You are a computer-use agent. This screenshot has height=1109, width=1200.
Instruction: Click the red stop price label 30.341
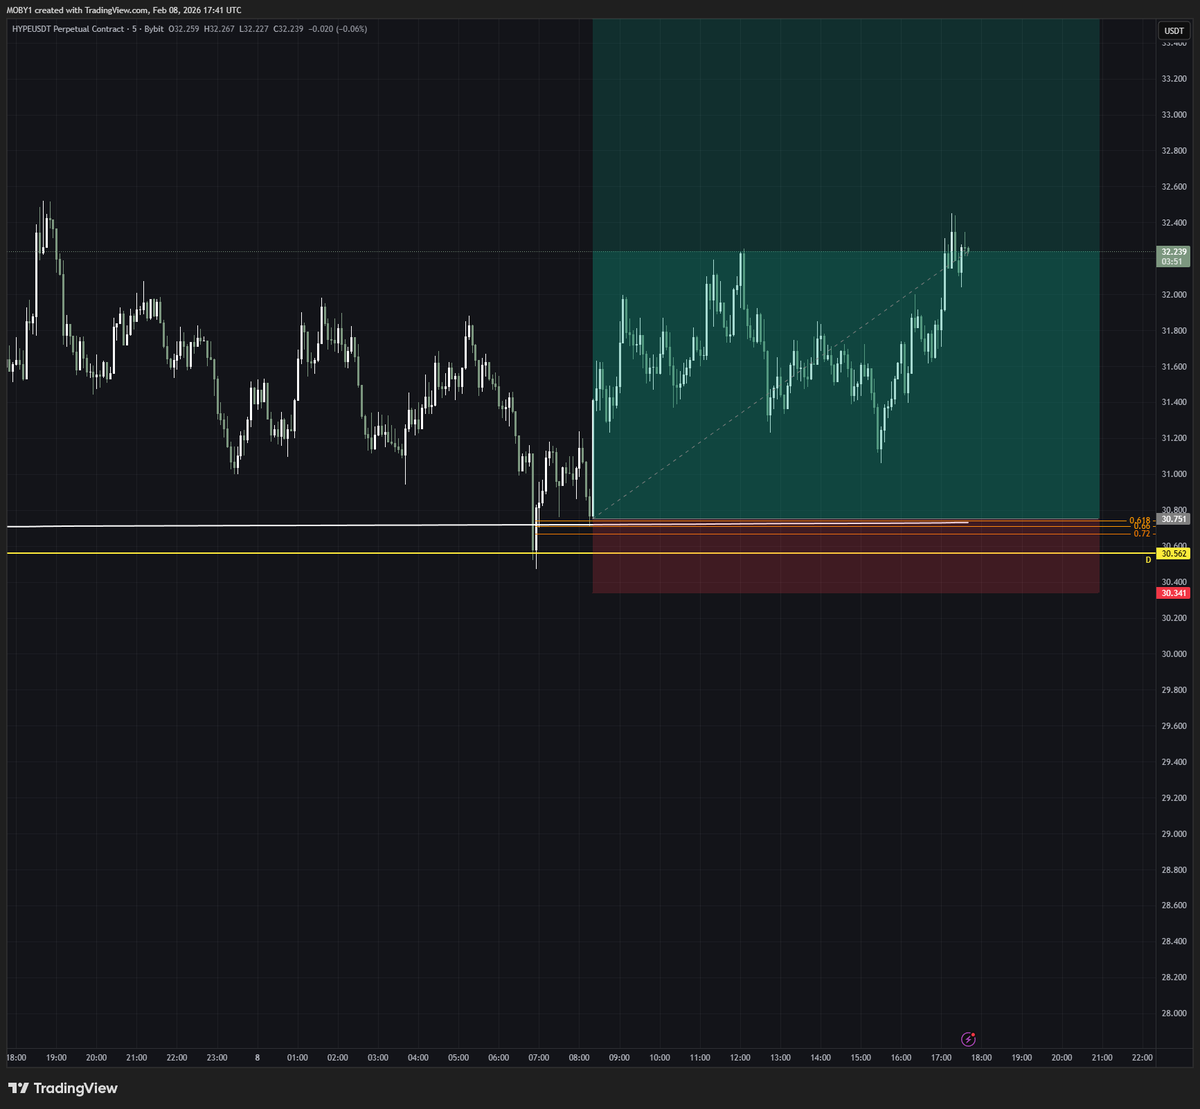pos(1173,593)
